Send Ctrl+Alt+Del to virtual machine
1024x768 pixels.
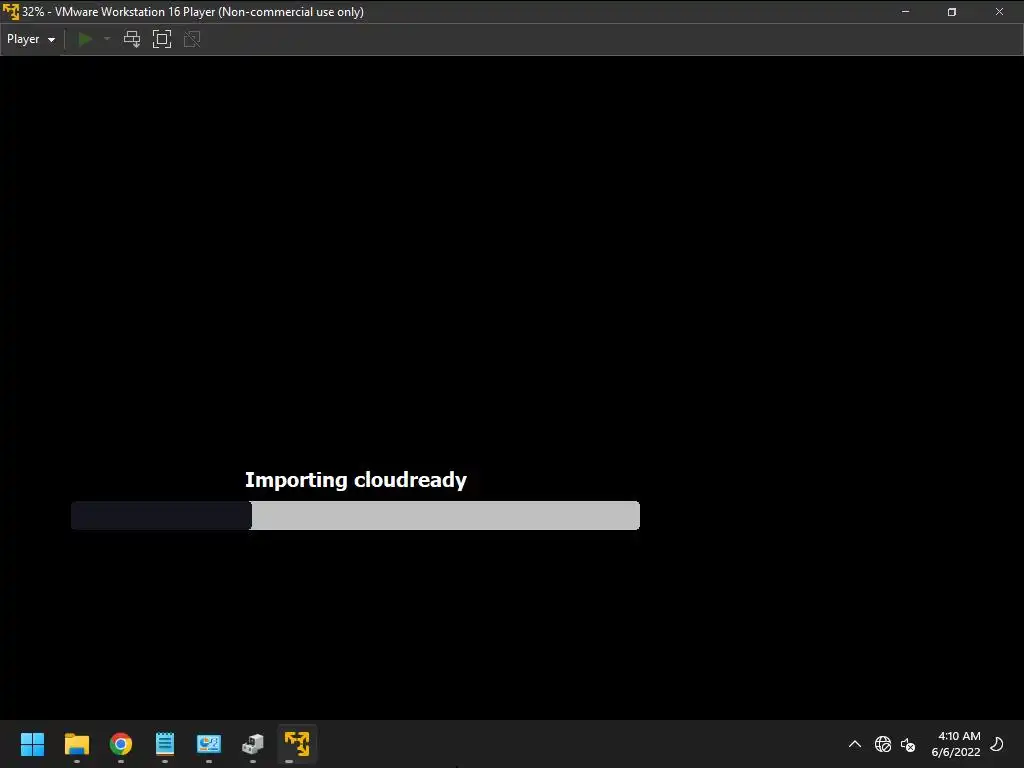pos(132,39)
